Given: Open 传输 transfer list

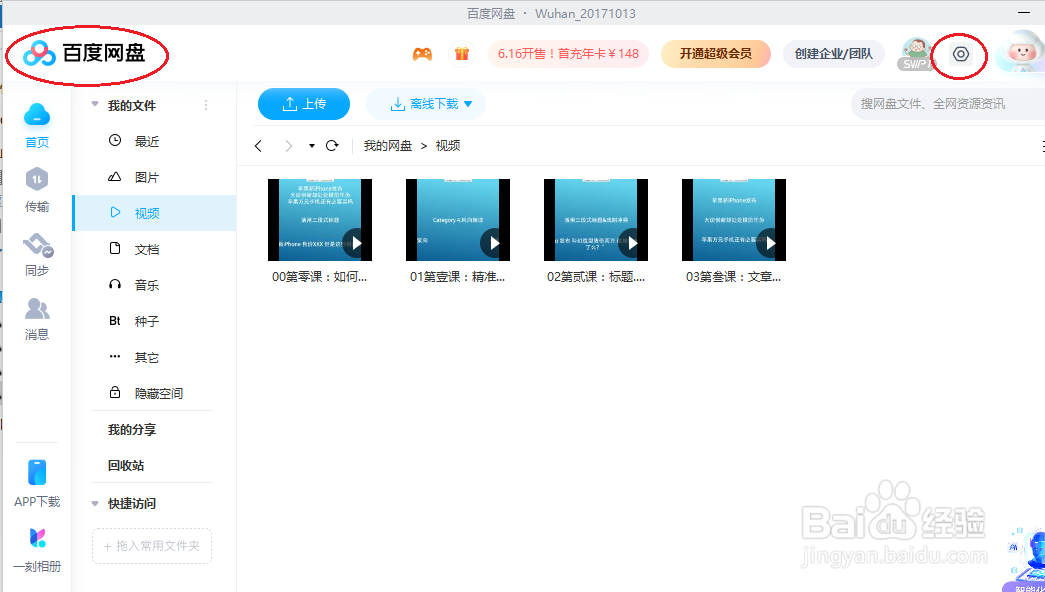Looking at the screenshot, I should click(x=37, y=190).
